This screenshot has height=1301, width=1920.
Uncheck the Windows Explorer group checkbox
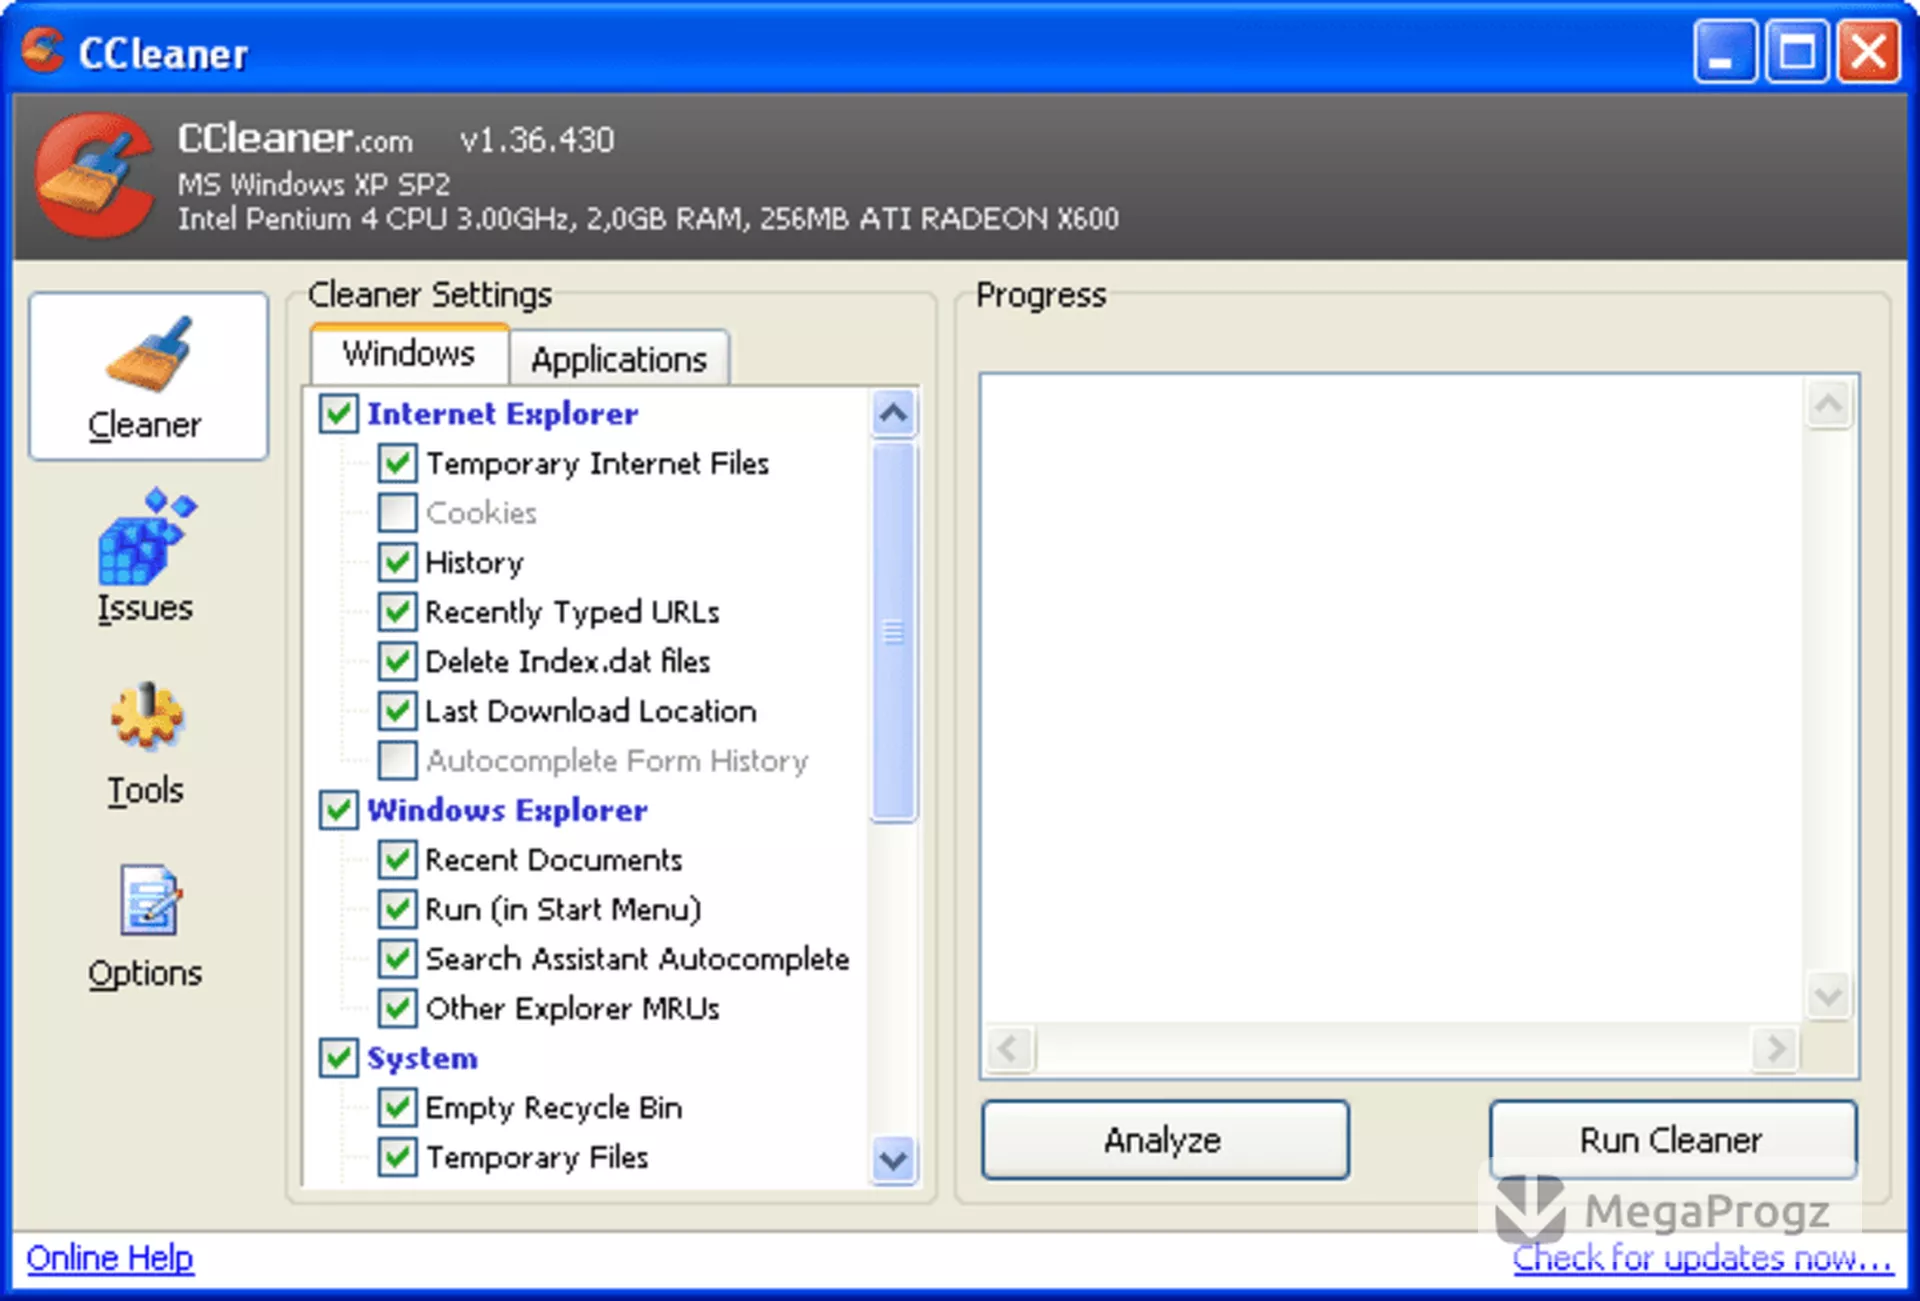(338, 810)
